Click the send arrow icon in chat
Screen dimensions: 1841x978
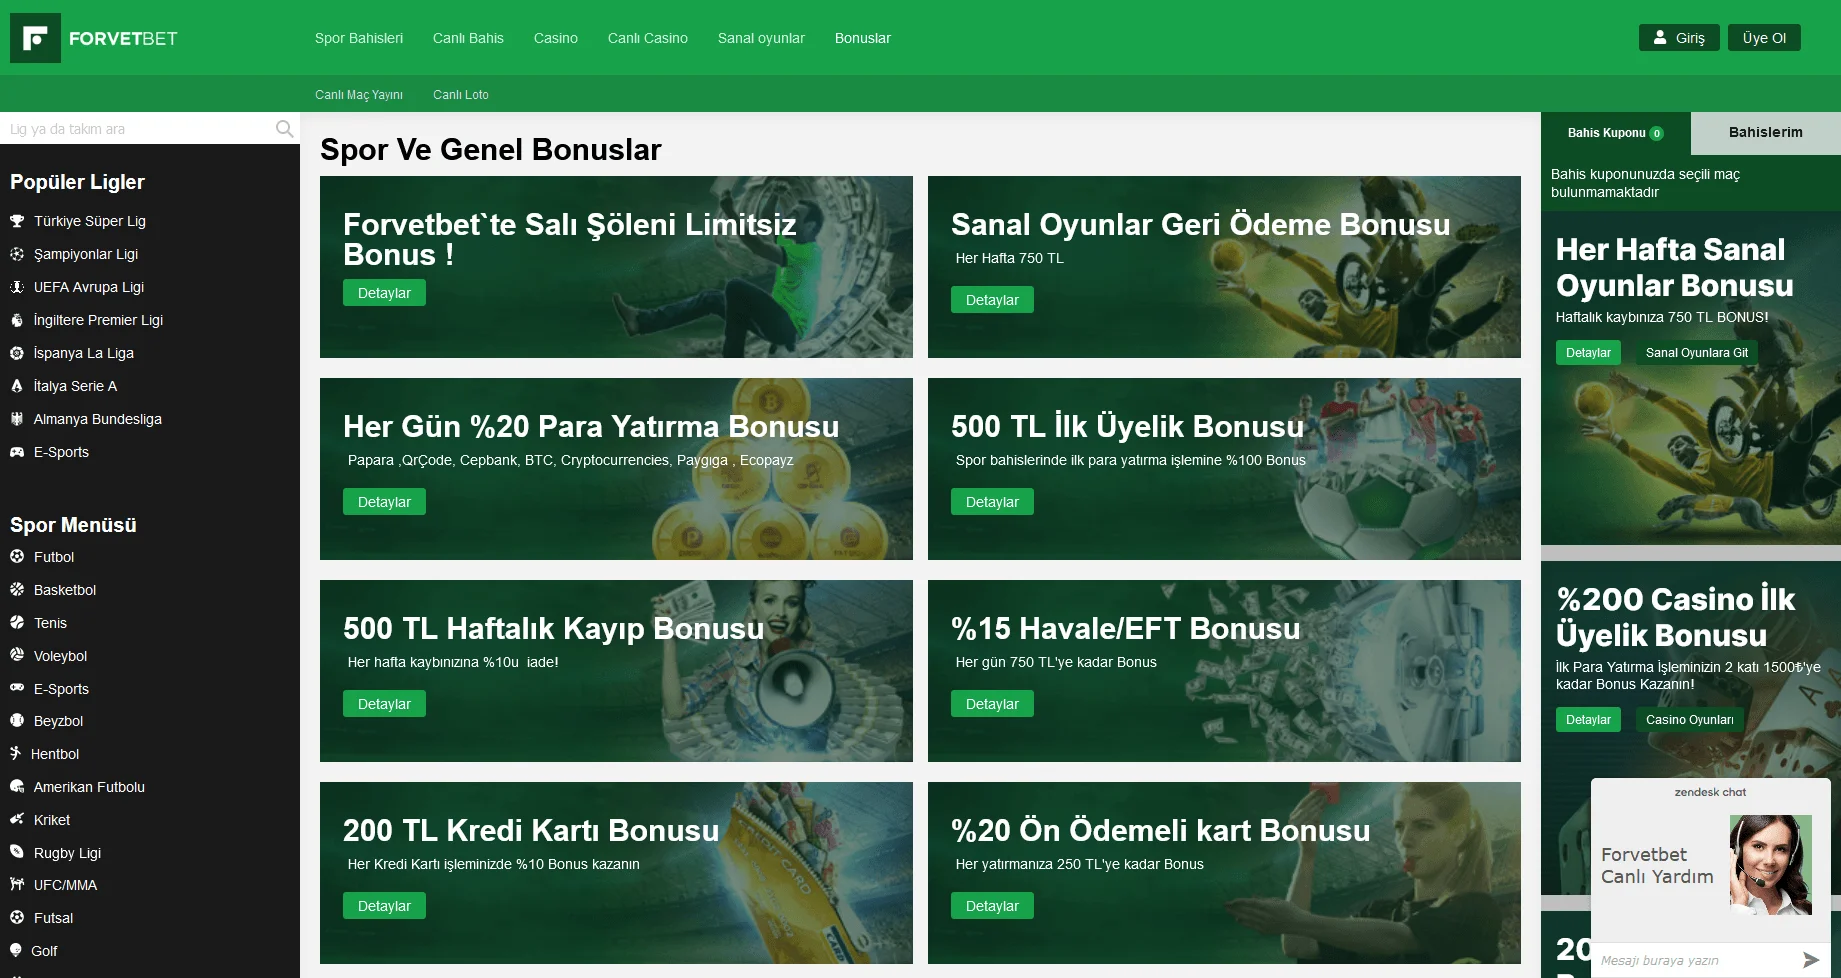pyautogui.click(x=1810, y=960)
